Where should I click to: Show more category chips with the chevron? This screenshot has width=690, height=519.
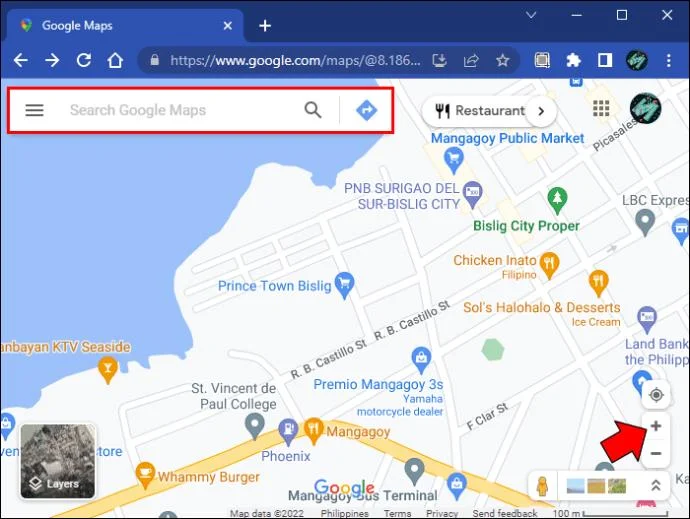(x=542, y=111)
